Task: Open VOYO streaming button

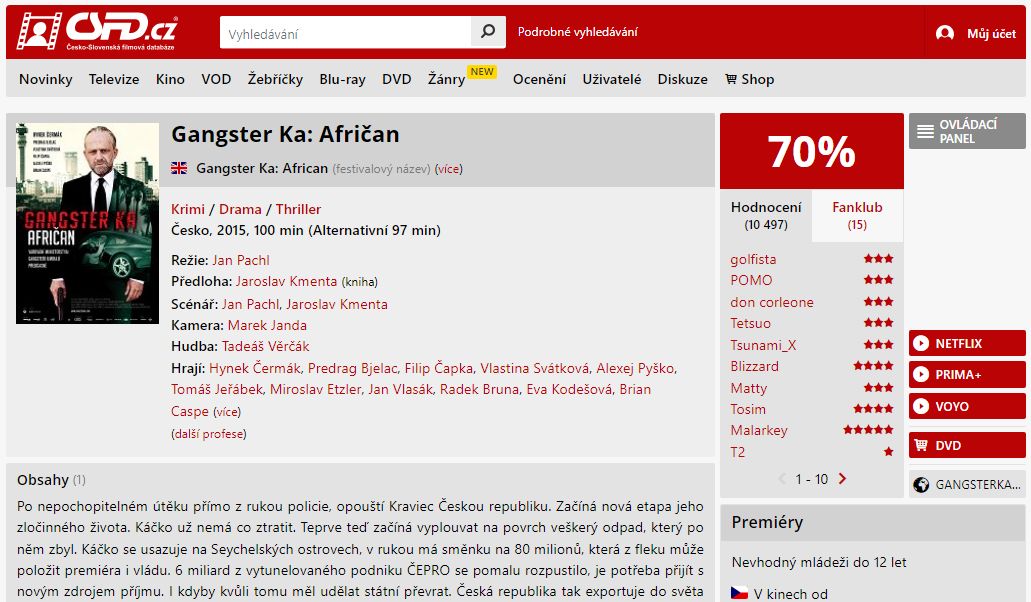Action: click(x=967, y=406)
